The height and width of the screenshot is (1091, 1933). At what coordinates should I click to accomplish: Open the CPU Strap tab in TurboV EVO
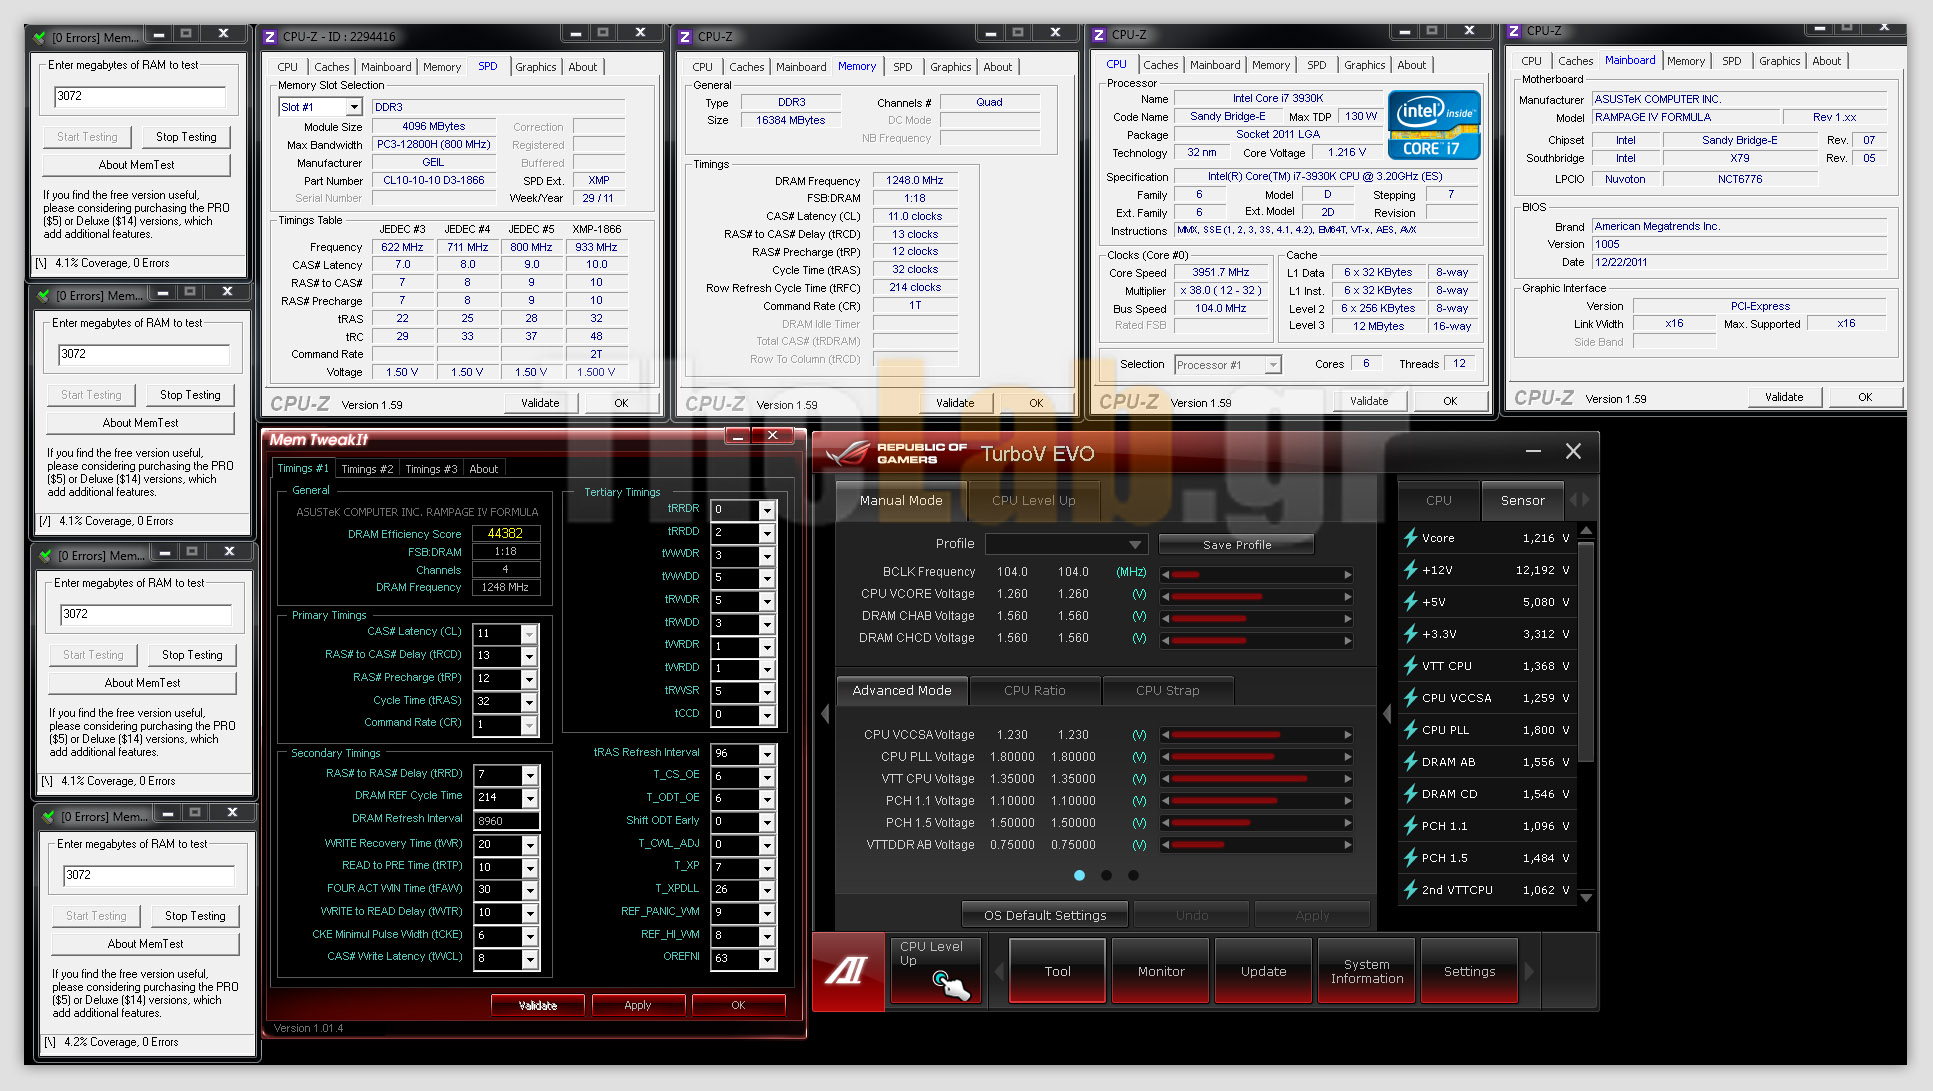coord(1167,691)
